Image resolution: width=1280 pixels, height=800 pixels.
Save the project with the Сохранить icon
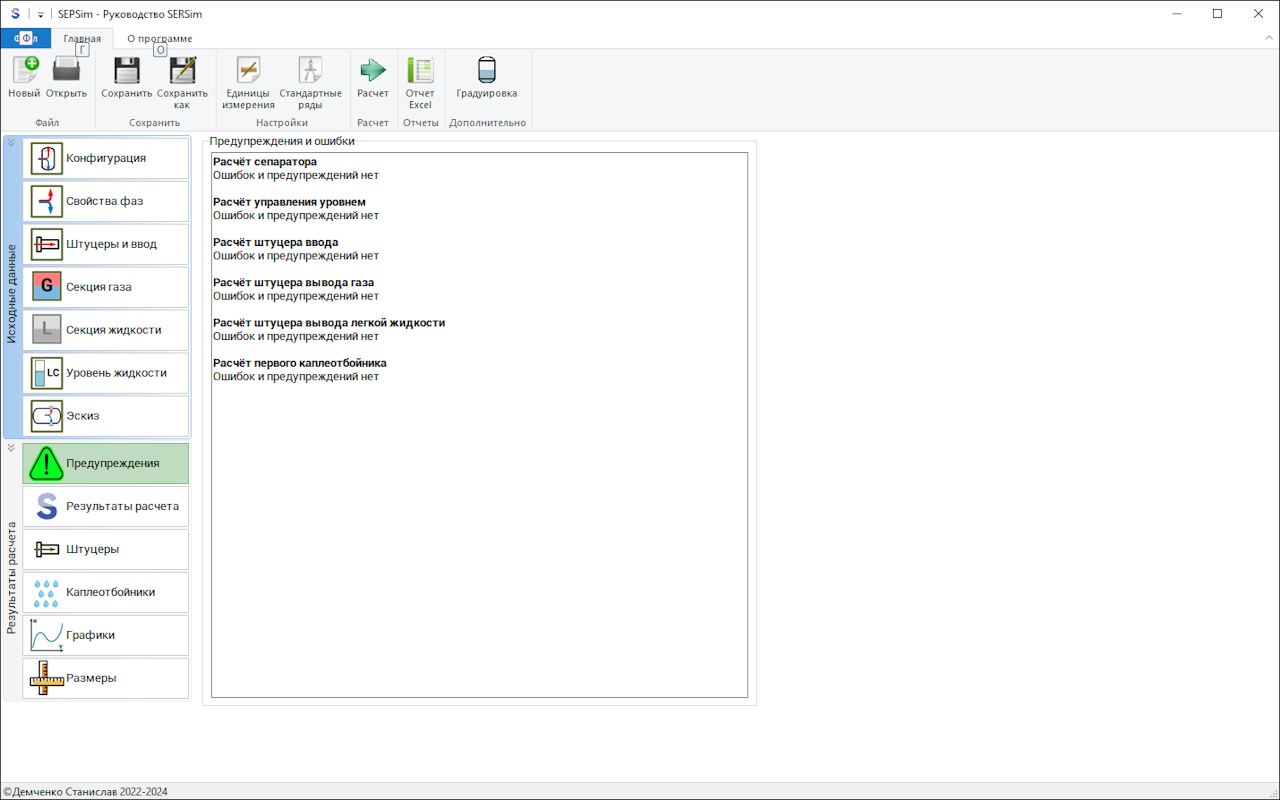126,71
